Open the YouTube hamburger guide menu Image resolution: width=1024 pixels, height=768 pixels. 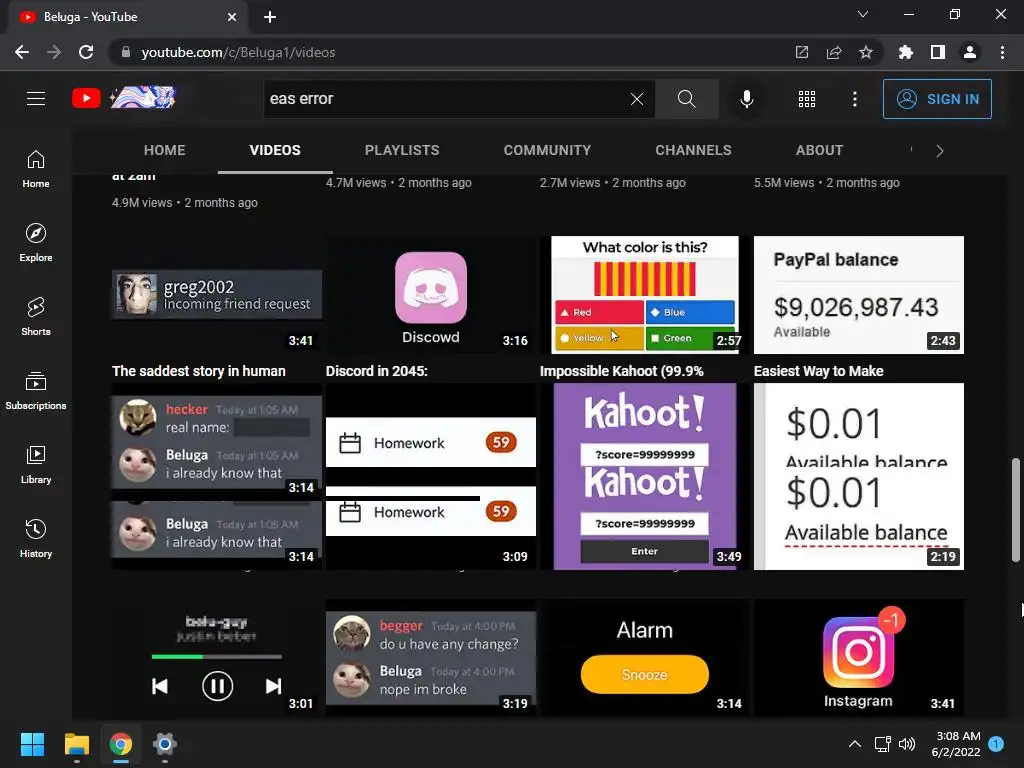click(36, 99)
